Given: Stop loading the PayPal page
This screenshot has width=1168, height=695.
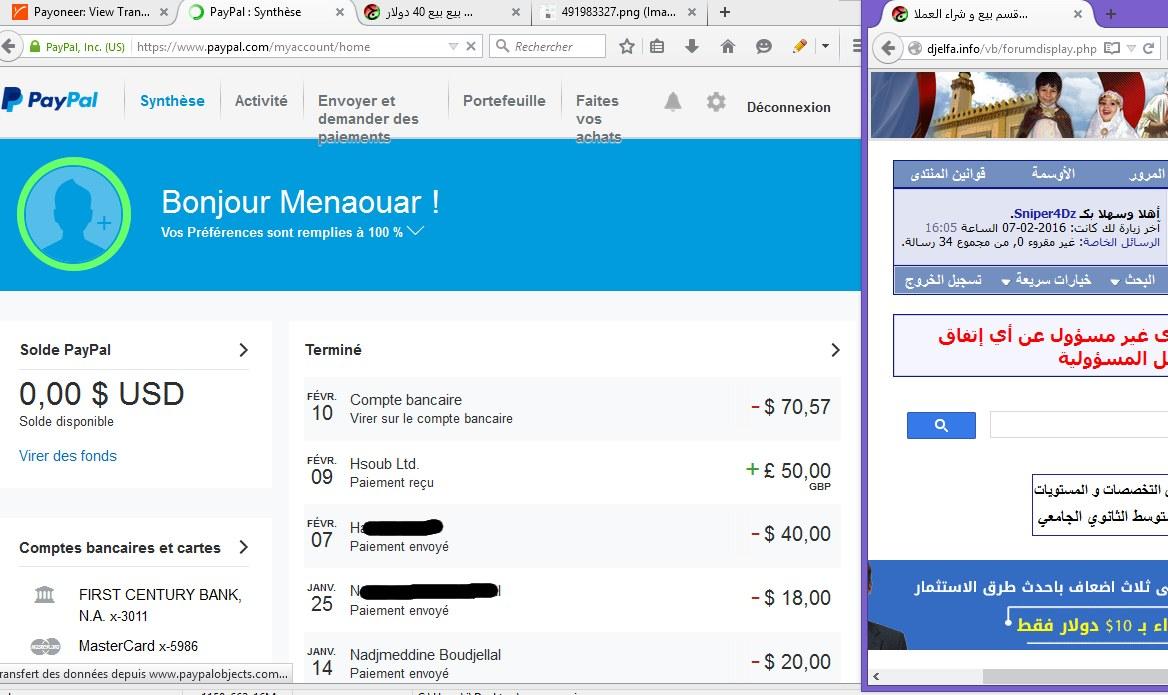Looking at the screenshot, I should (x=471, y=46).
